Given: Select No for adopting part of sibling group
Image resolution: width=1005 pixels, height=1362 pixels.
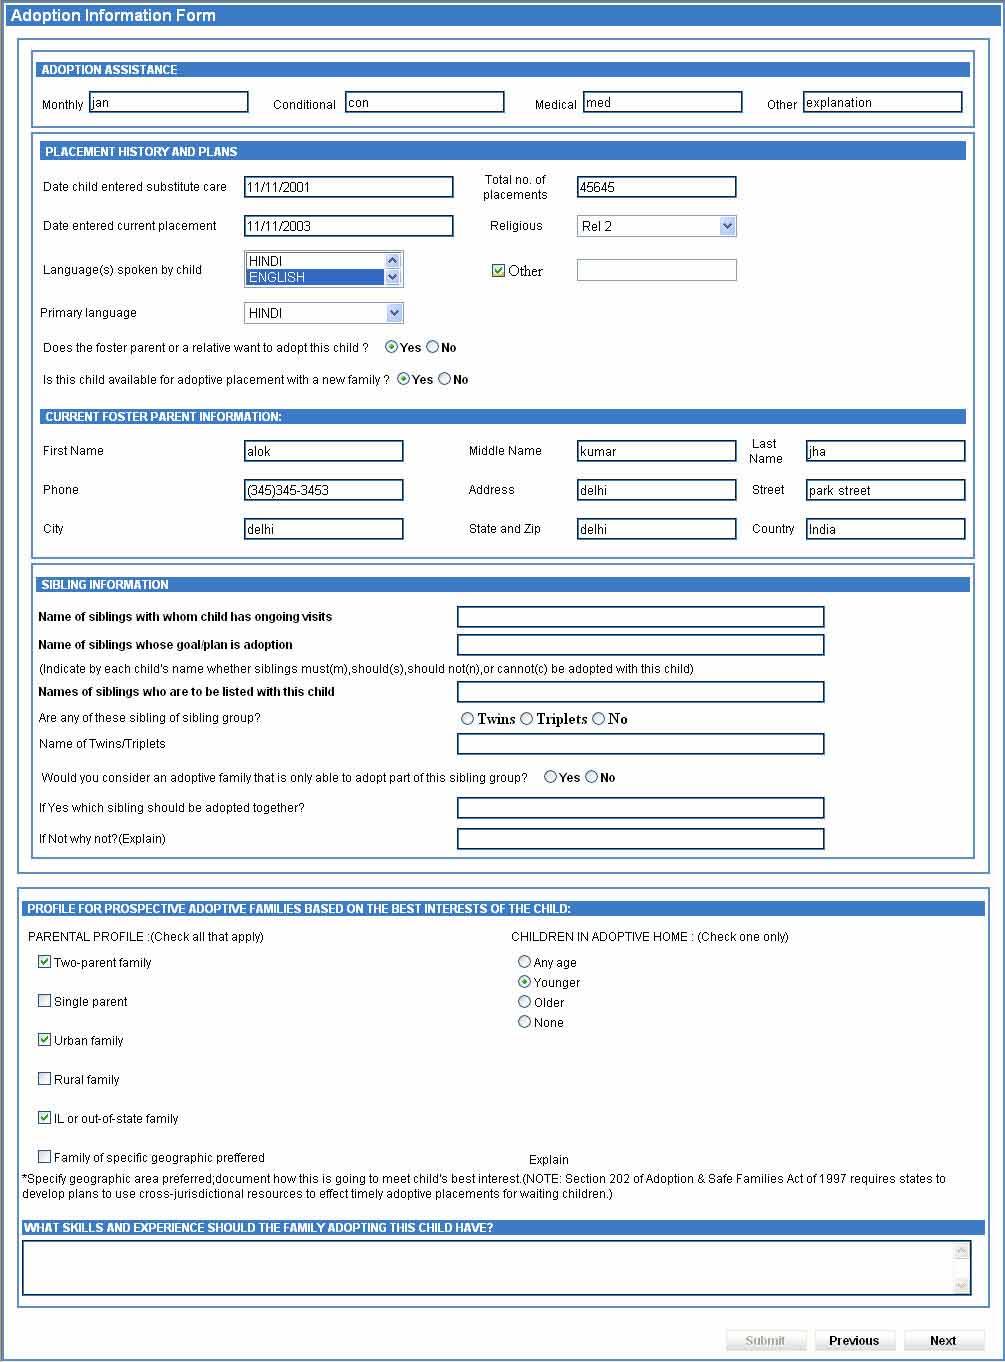Looking at the screenshot, I should point(591,777).
